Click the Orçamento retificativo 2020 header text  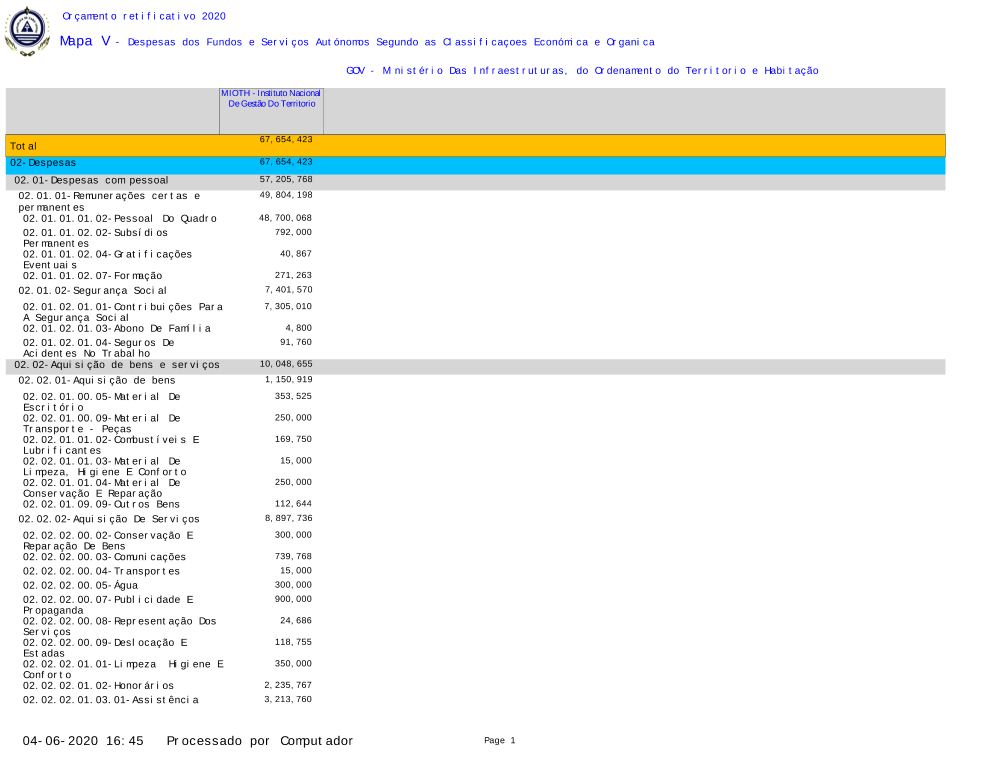coord(144,16)
